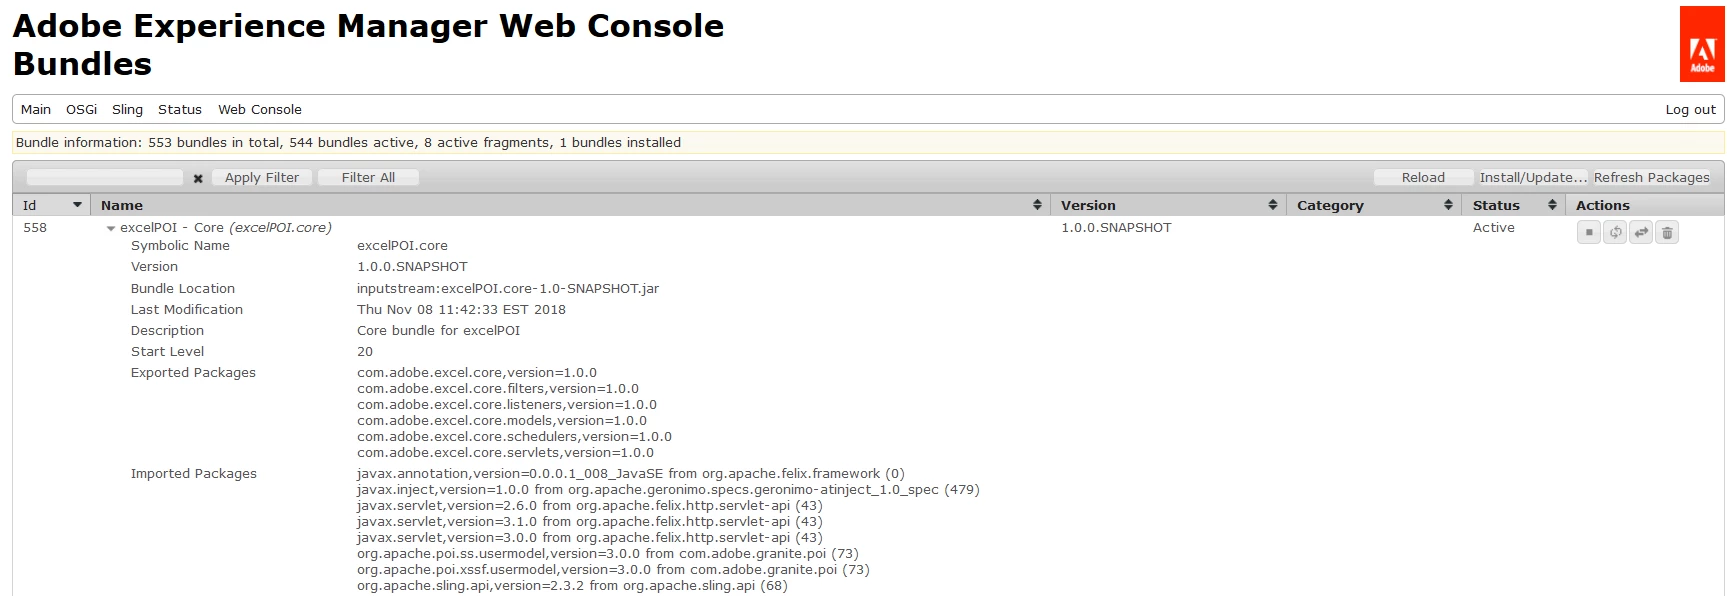Click the description 'Core bundle for excelPOI'

point(438,331)
